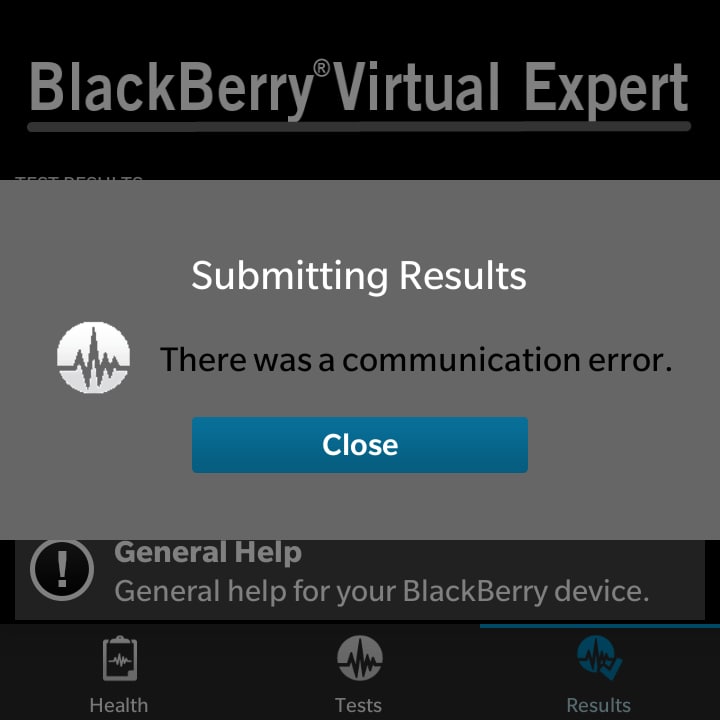Open the General Help heading

click(x=208, y=552)
